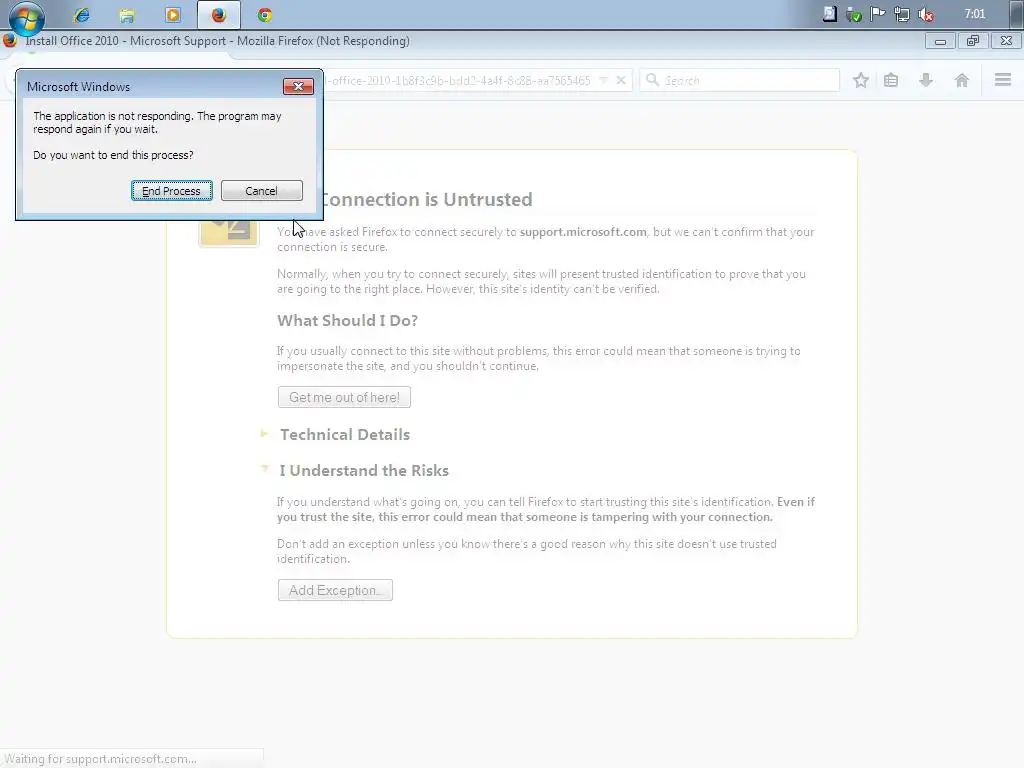Open the security shield tray icon
1024x768 pixels.
click(854, 14)
